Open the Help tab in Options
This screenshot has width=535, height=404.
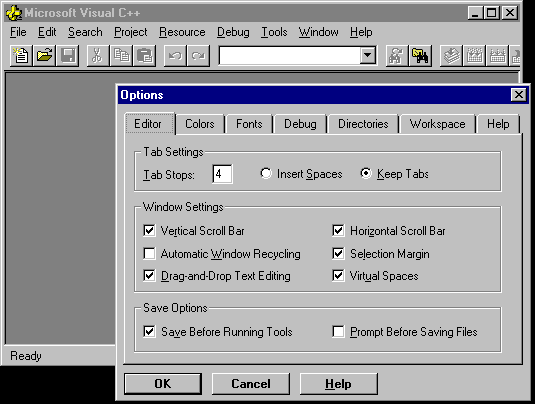498,124
